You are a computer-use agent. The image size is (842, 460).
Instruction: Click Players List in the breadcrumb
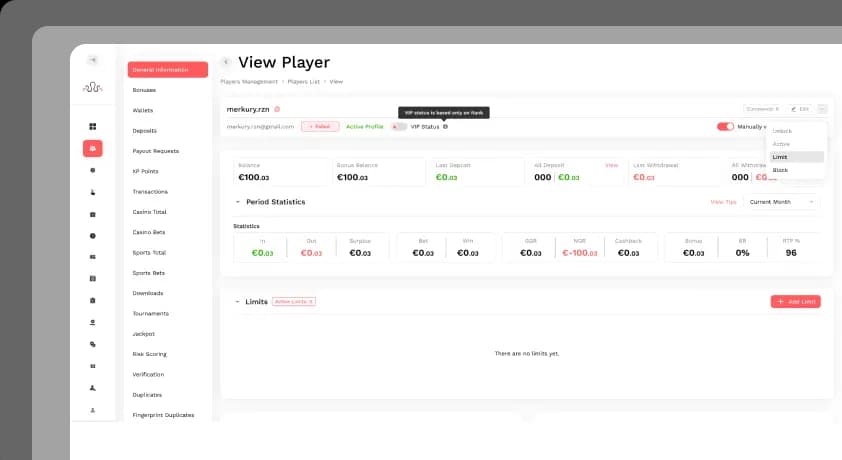[303, 82]
